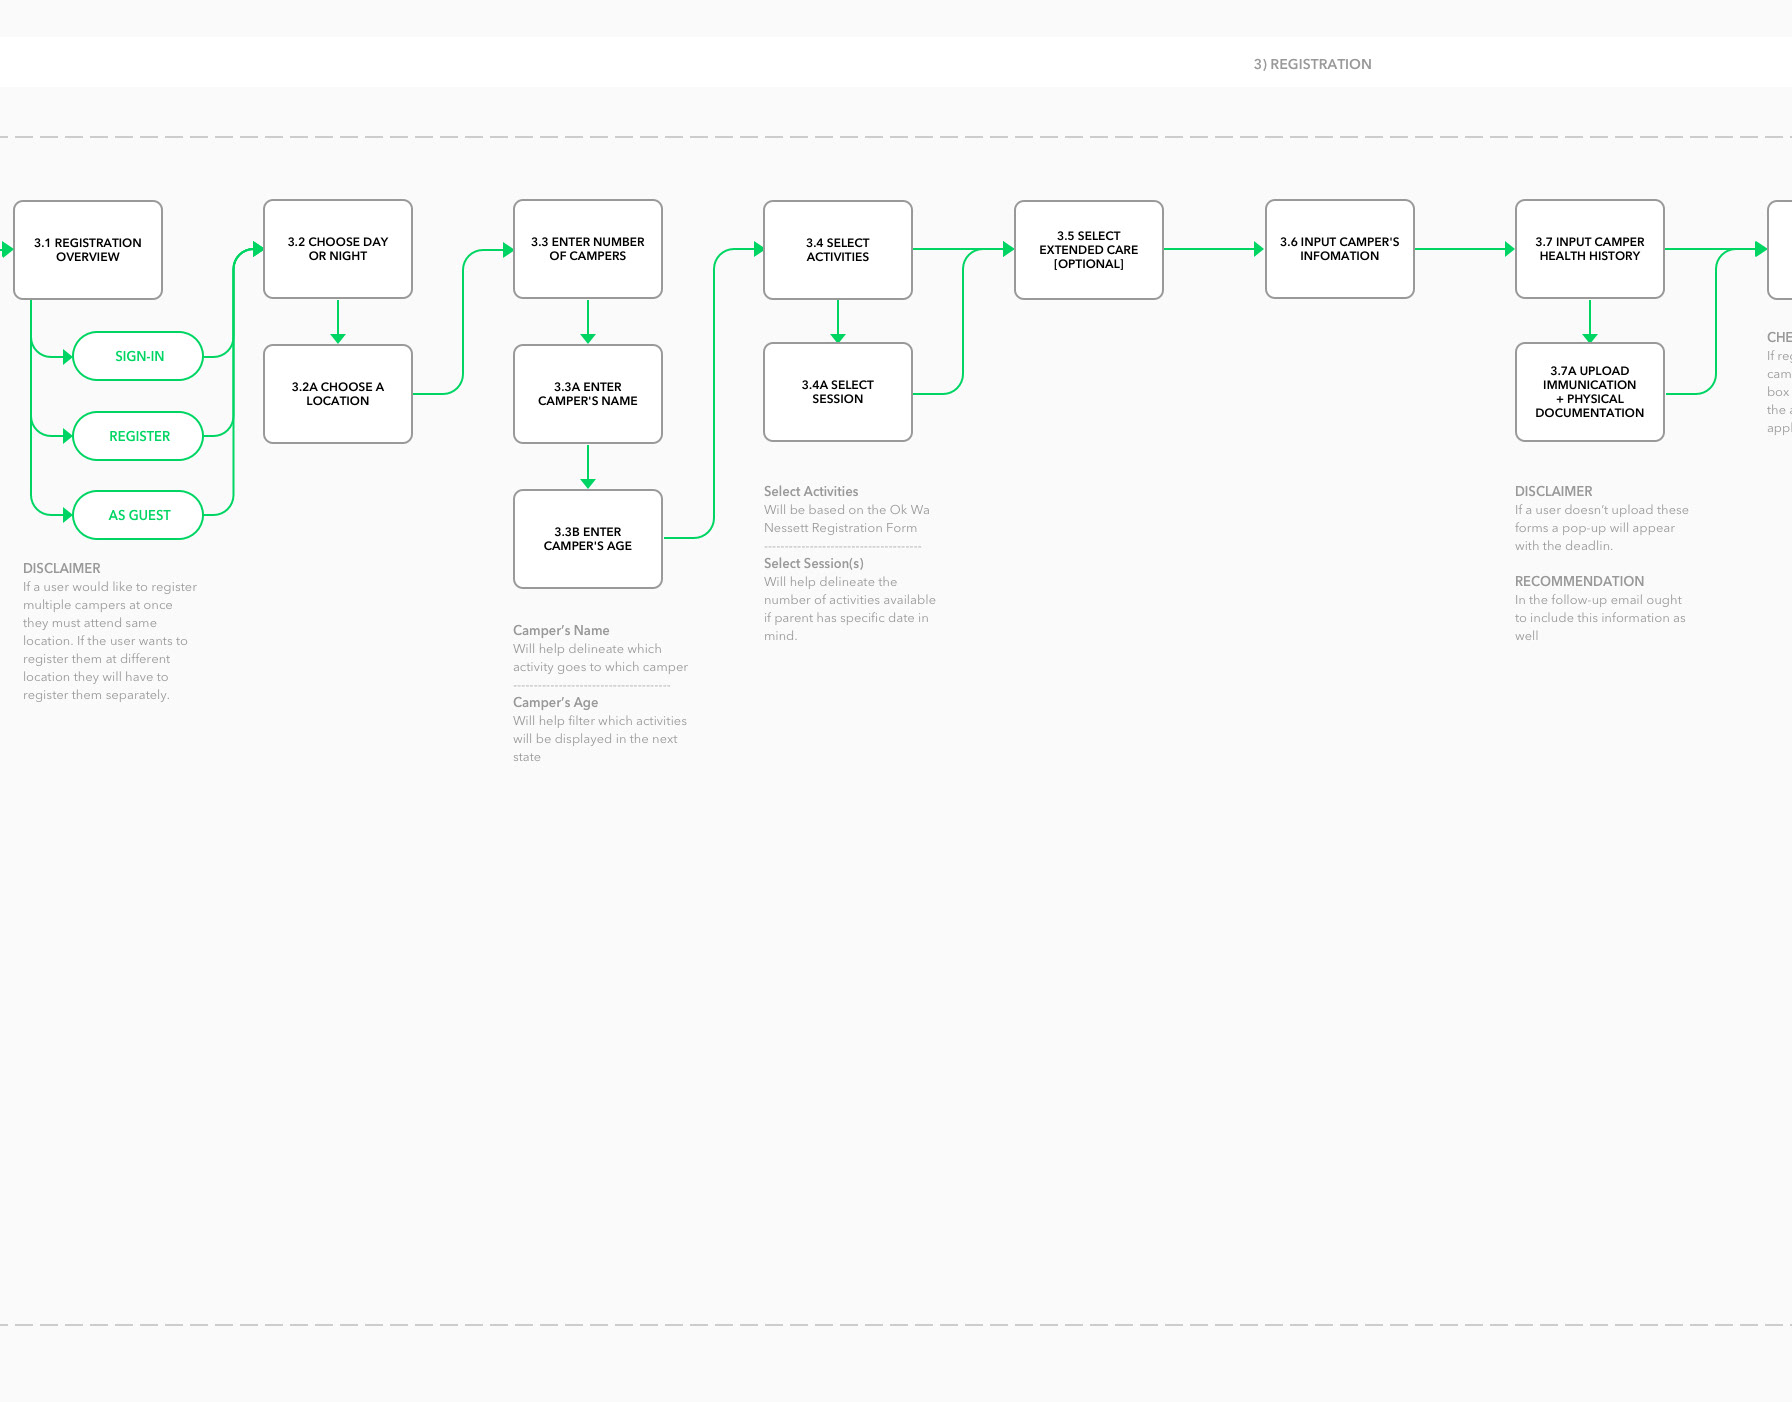Click the 'Camper's Name' note heading
This screenshot has height=1402, width=1792.
[x=561, y=630]
